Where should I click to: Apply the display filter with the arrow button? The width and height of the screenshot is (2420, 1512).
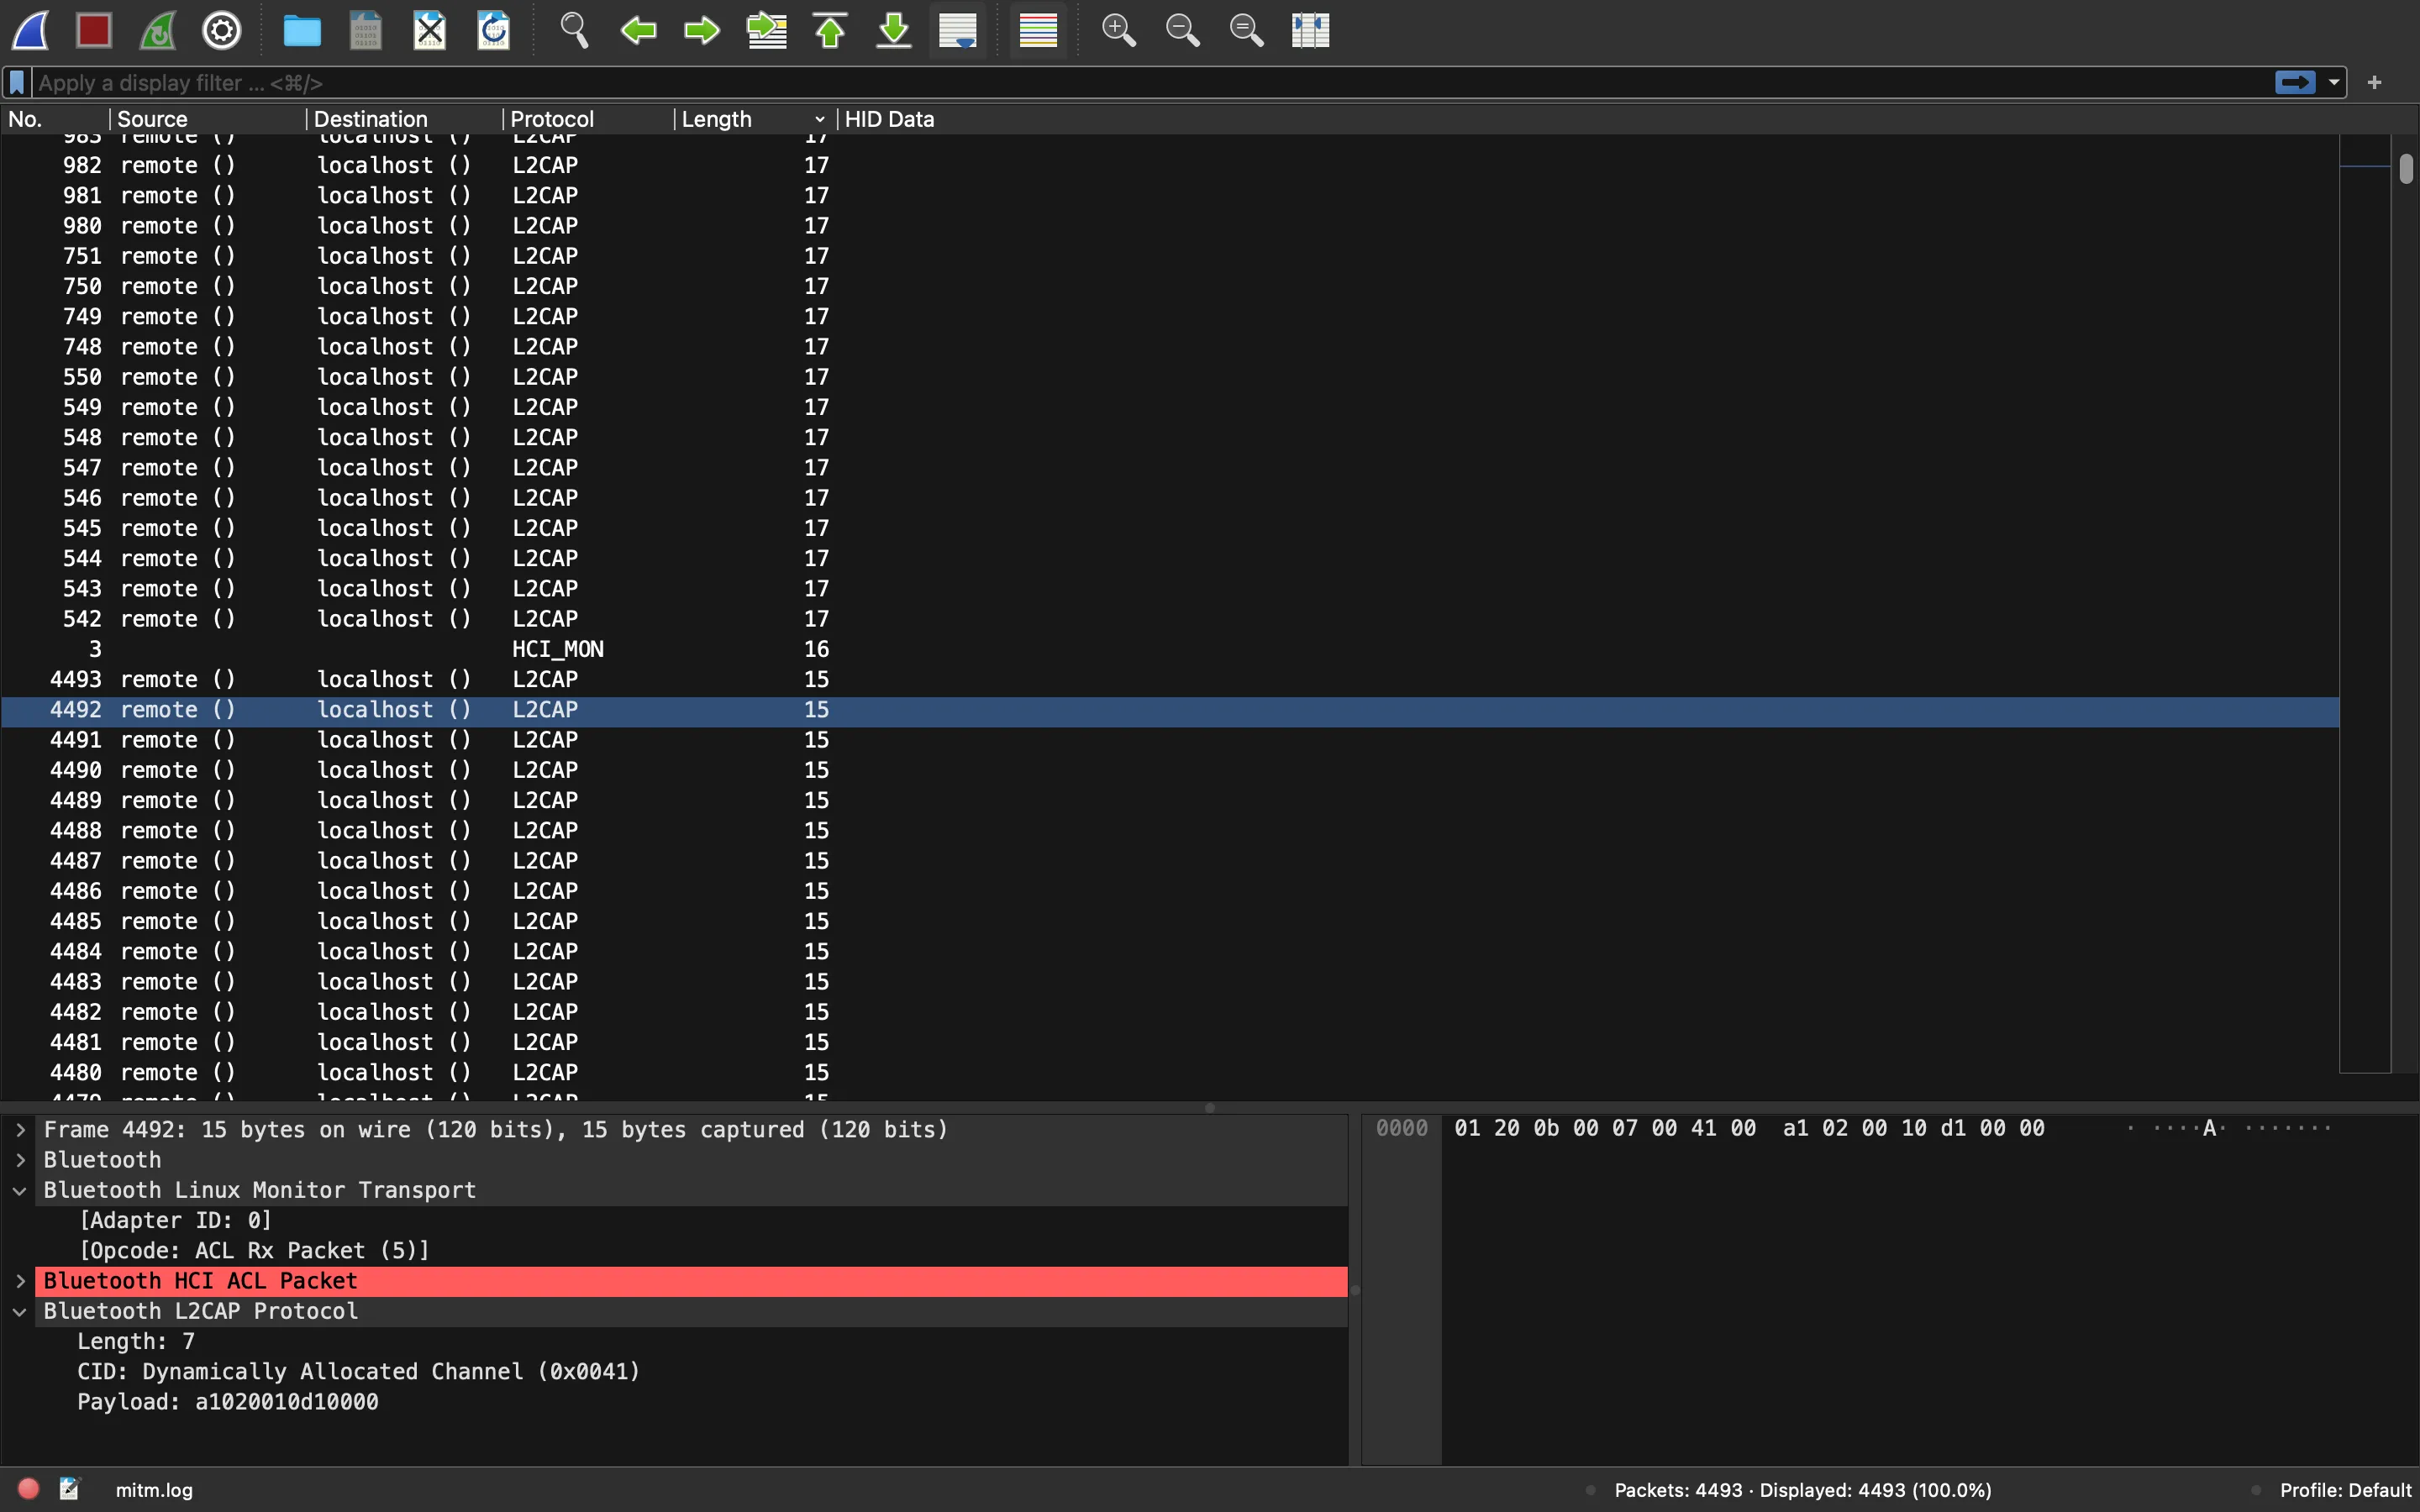pyautogui.click(x=2295, y=82)
